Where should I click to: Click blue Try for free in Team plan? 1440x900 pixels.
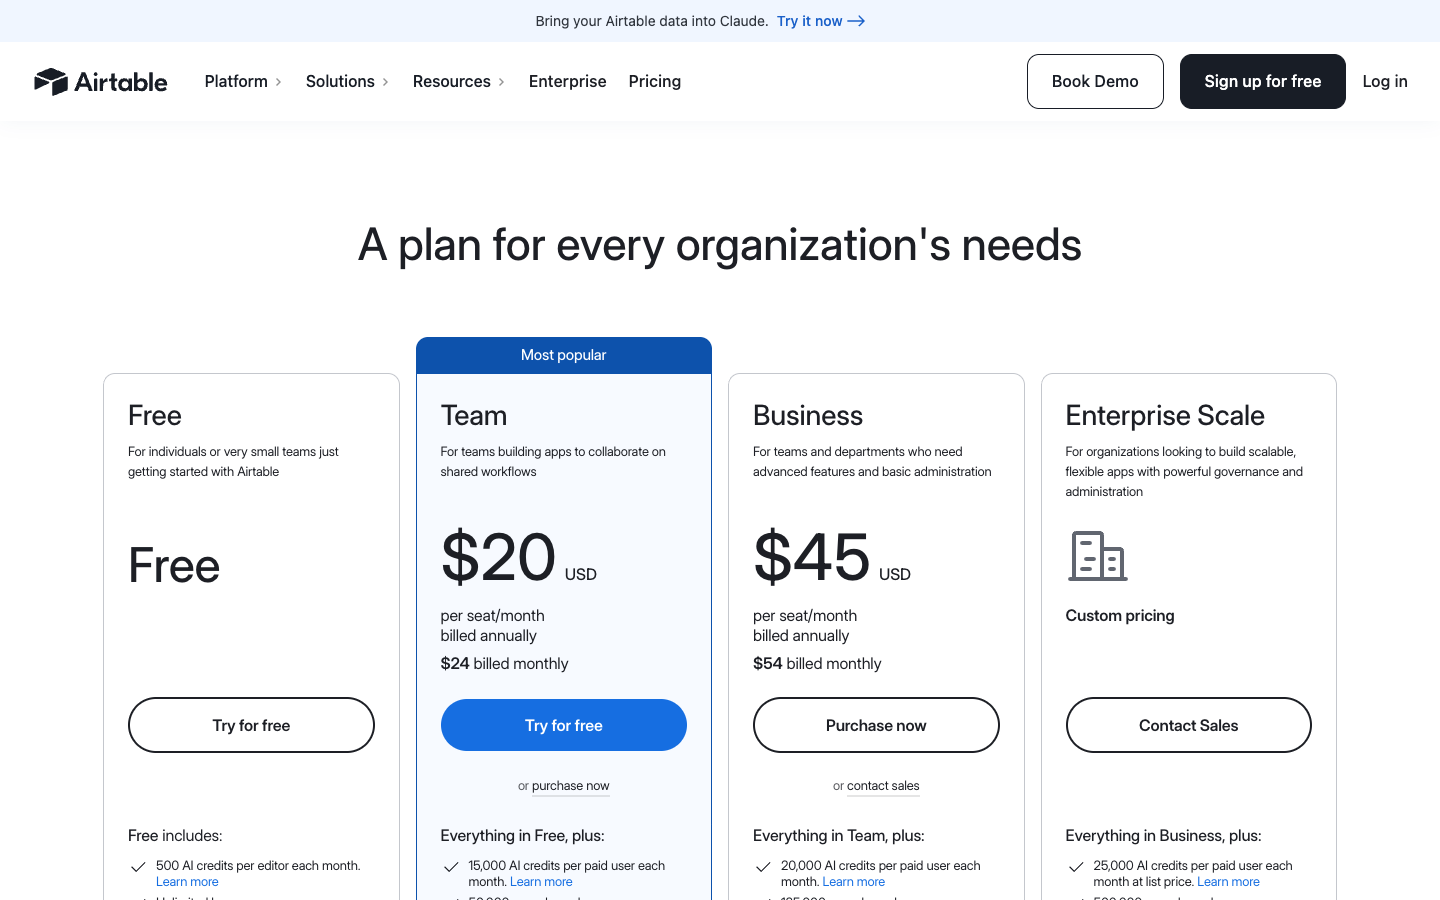(x=564, y=725)
